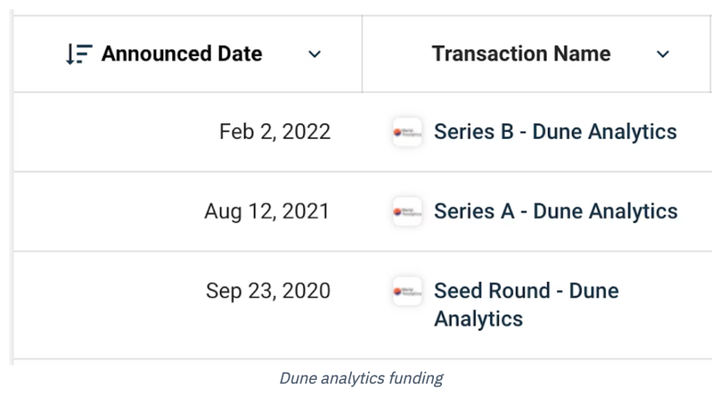The width and height of the screenshot is (720, 396).
Task: Click the sort descending icon beside Announced Date
Action: [x=79, y=54]
